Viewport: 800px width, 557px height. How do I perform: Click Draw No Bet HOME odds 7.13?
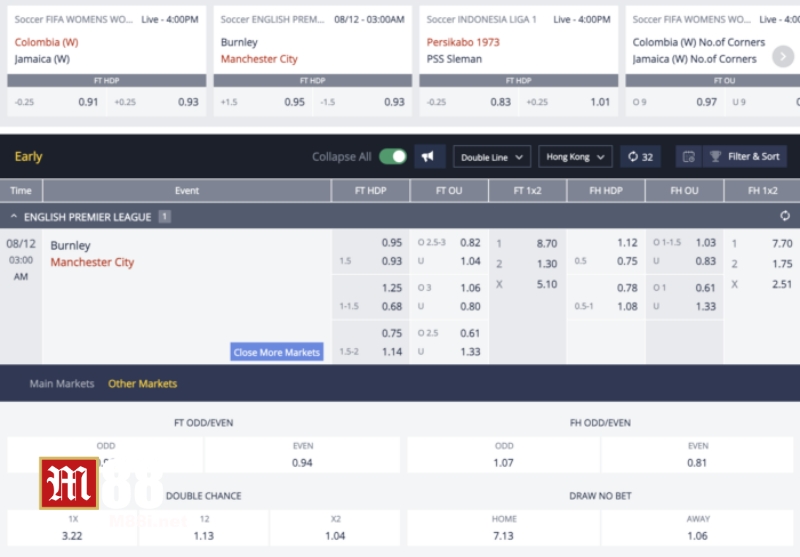click(504, 528)
